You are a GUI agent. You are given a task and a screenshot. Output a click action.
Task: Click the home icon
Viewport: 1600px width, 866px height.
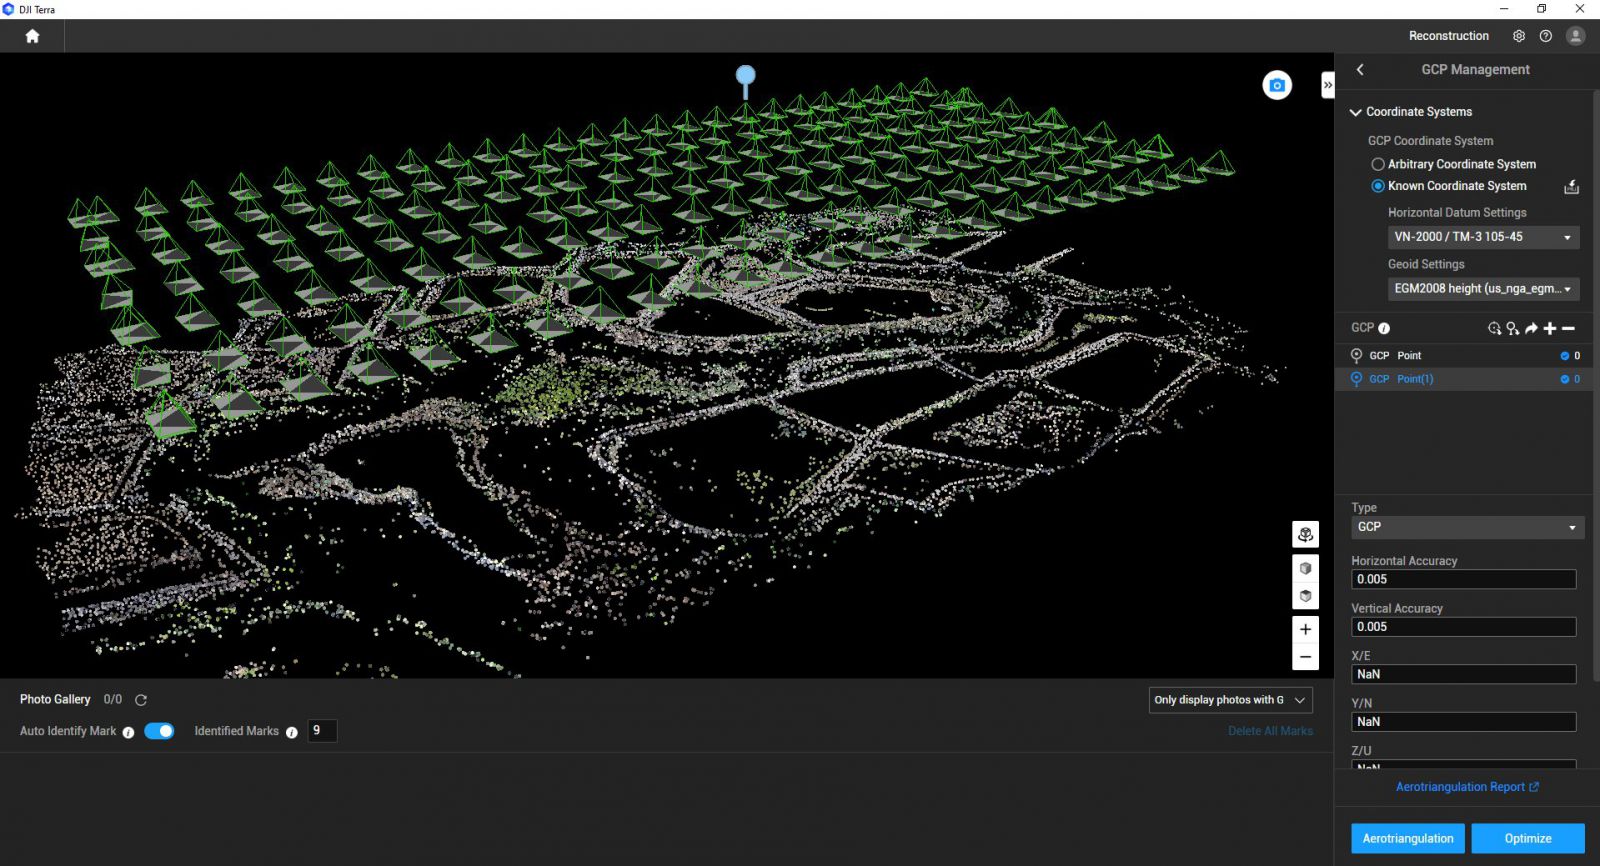pyautogui.click(x=32, y=36)
